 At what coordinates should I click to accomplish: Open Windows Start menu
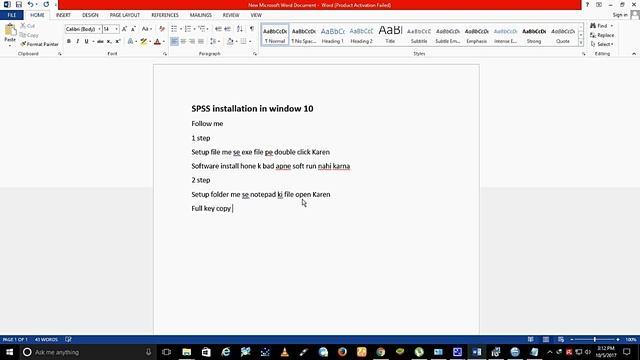point(9,352)
